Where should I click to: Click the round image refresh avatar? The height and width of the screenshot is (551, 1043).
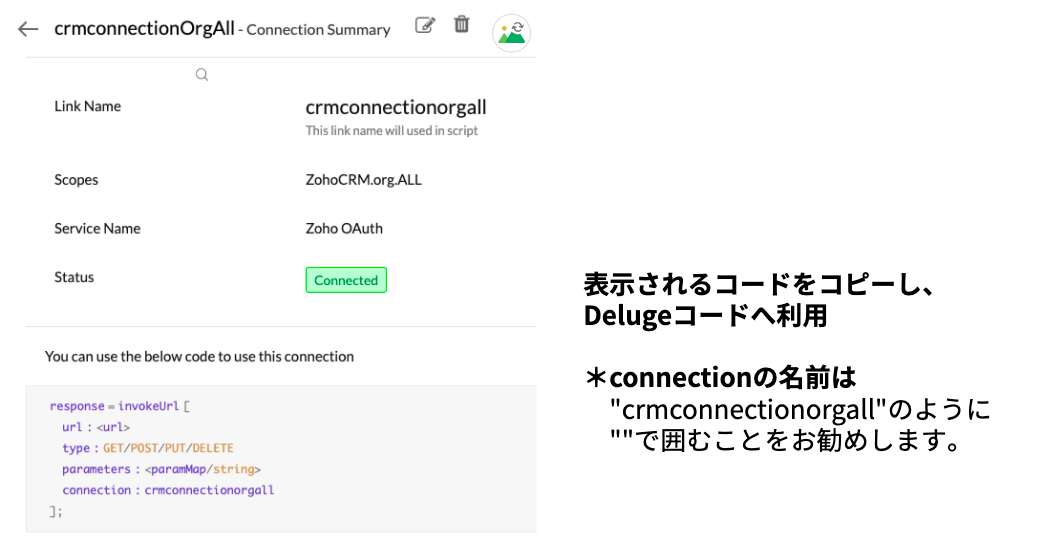[511, 33]
